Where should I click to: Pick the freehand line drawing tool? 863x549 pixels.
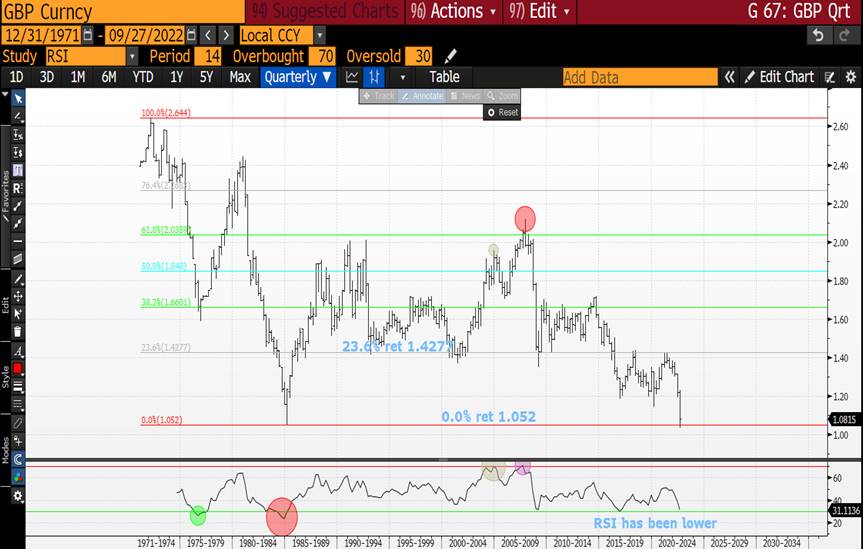coord(18,116)
